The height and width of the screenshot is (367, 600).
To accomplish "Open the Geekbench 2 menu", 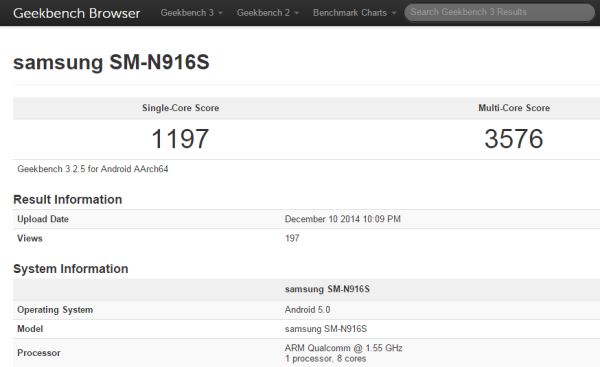I will pyautogui.click(x=267, y=13).
